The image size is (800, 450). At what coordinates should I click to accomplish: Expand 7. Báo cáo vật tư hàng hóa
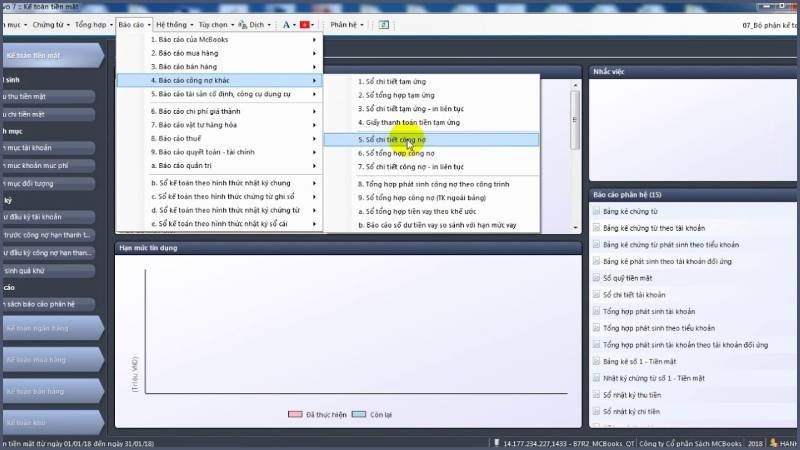(220, 125)
